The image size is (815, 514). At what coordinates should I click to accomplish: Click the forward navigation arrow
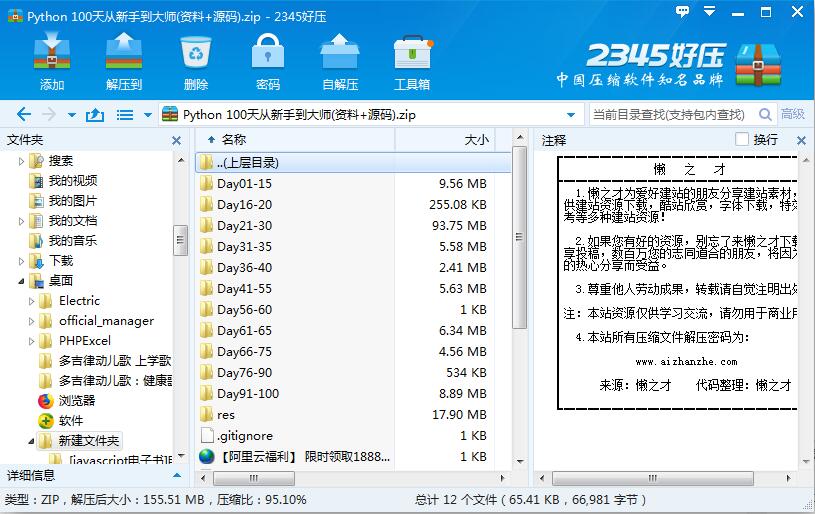48,114
